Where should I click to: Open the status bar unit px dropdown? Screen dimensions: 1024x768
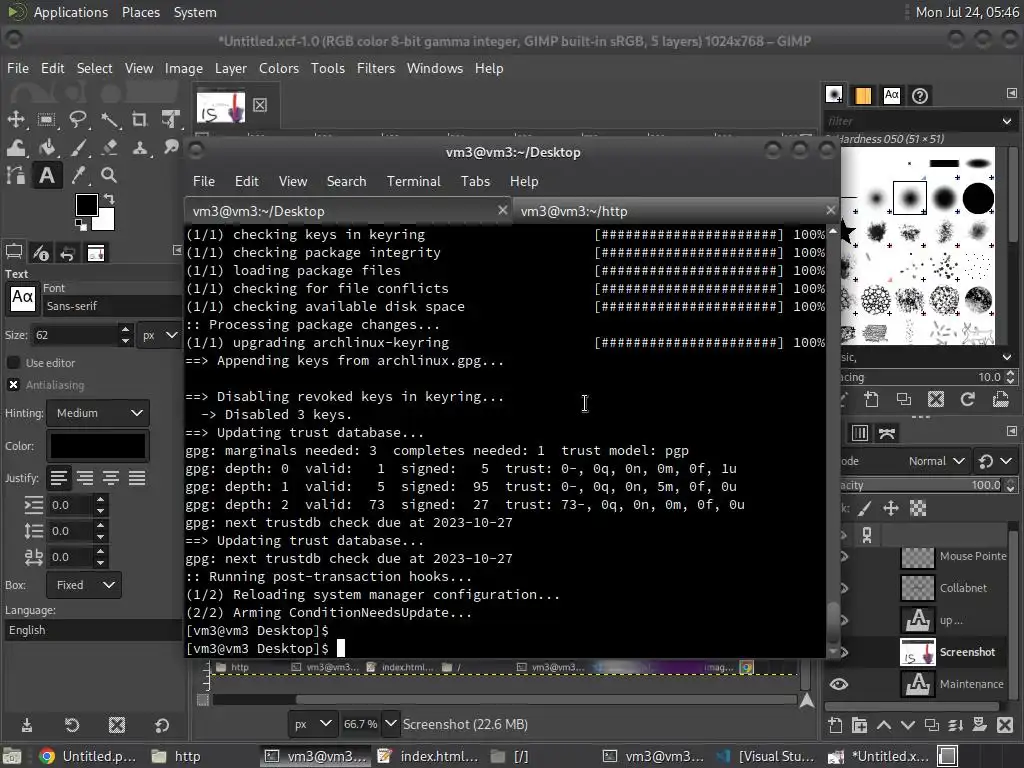312,724
